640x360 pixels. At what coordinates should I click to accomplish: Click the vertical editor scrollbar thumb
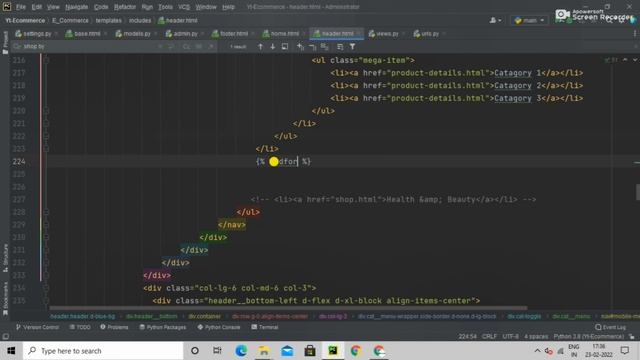pyautogui.click(x=638, y=192)
